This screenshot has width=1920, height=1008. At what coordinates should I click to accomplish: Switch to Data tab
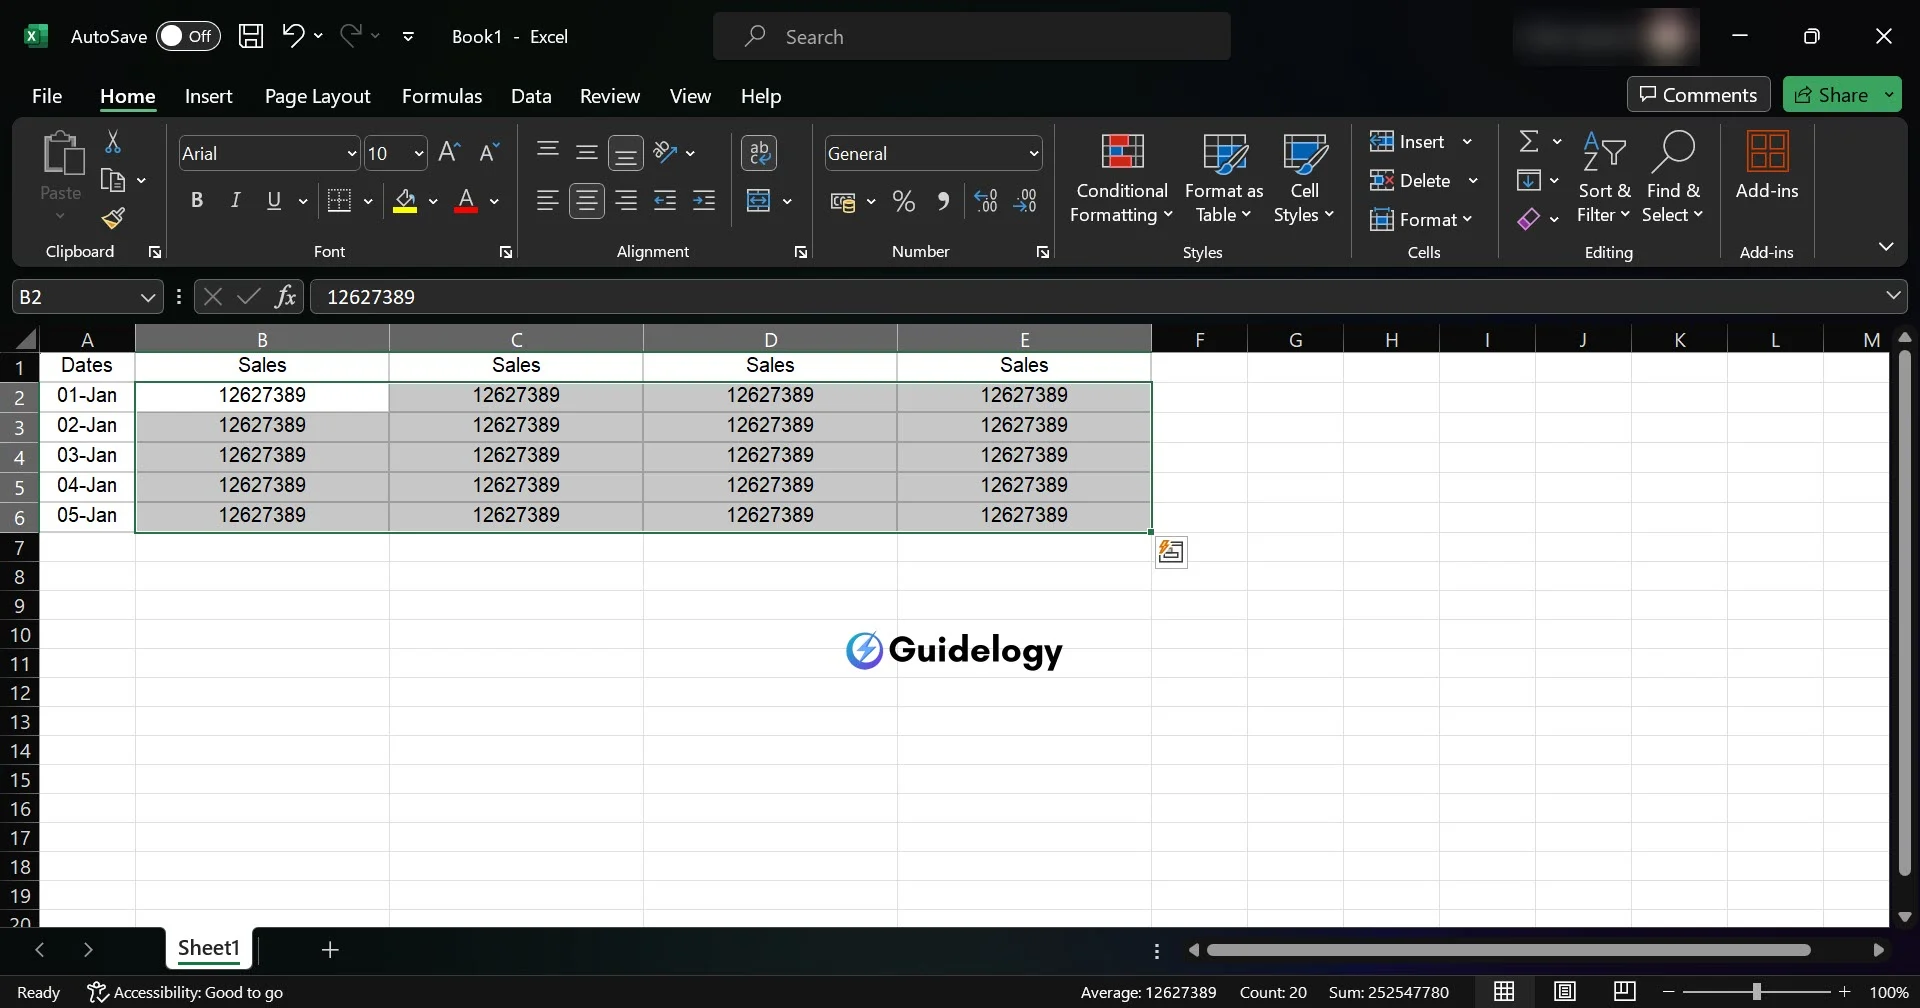point(531,96)
